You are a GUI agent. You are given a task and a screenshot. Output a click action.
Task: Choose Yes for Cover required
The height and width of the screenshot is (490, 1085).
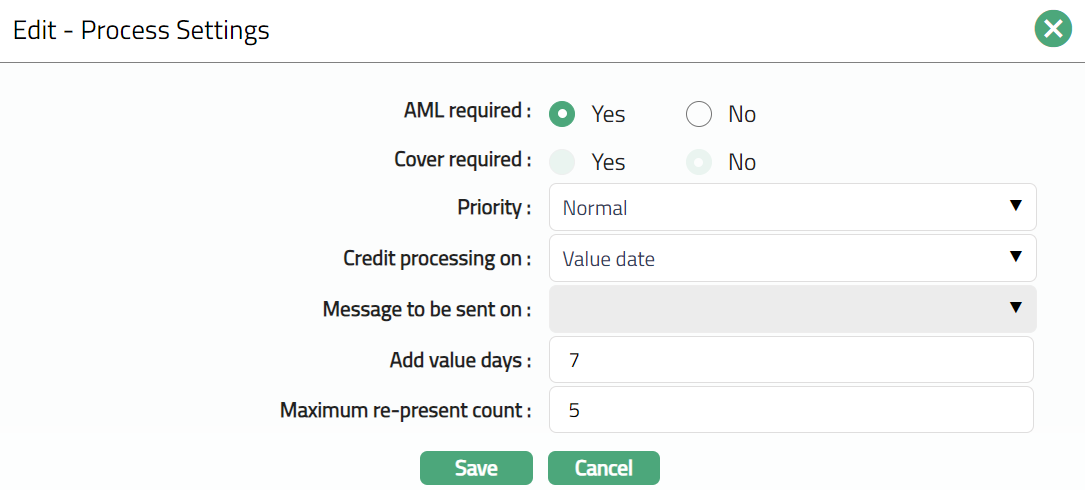[563, 162]
